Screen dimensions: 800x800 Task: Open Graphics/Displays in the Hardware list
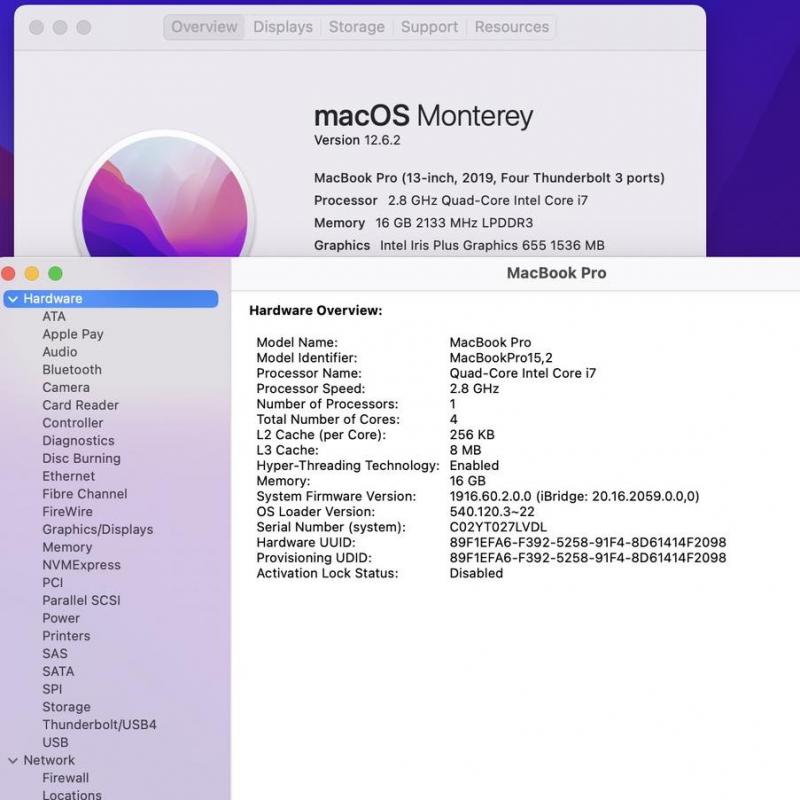pyautogui.click(x=98, y=529)
